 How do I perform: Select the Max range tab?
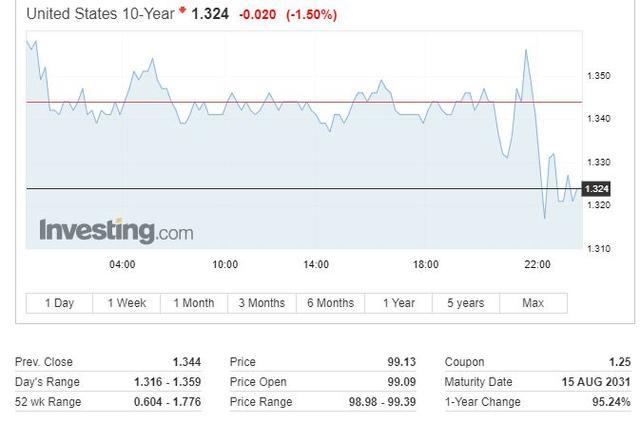coord(533,303)
